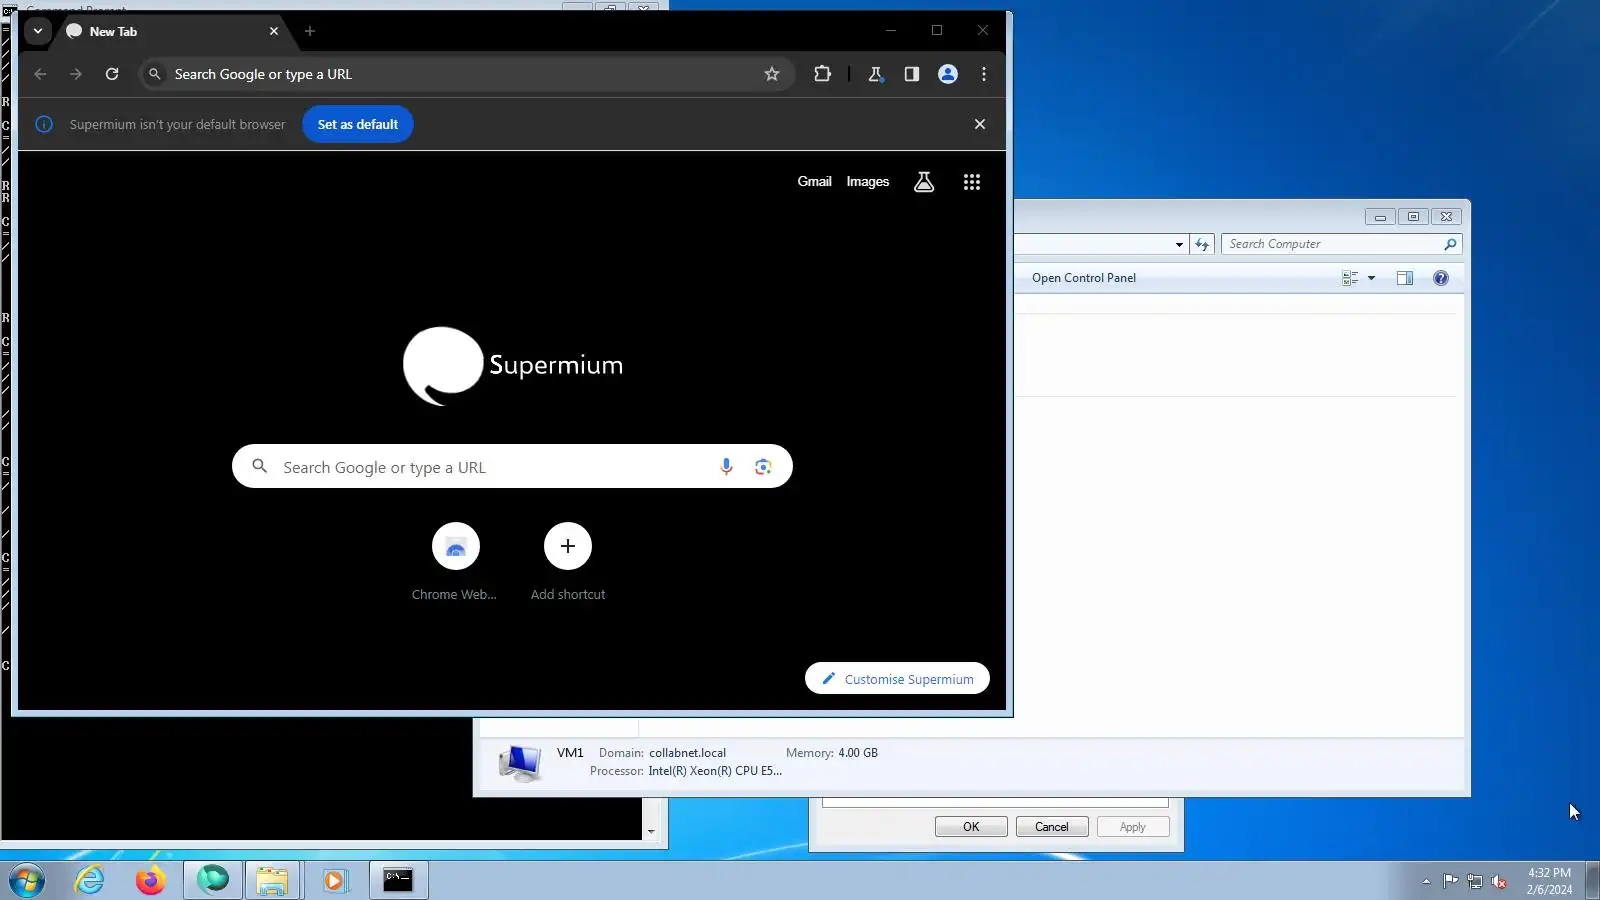Image resolution: width=1600 pixels, height=900 pixels.
Task: Select the memory value 4.00 GB
Action: coord(858,753)
